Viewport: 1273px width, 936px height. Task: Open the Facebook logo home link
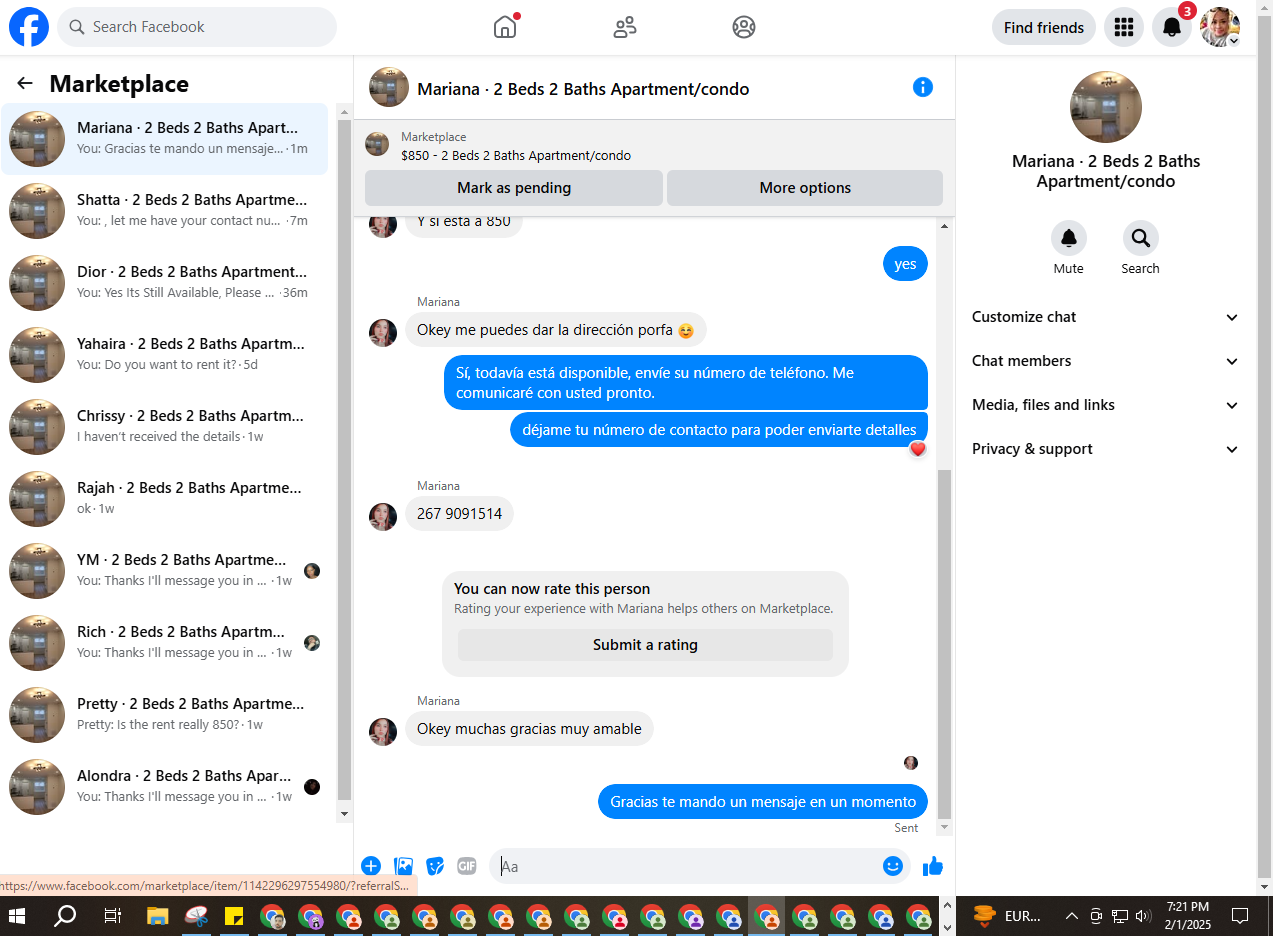click(29, 27)
